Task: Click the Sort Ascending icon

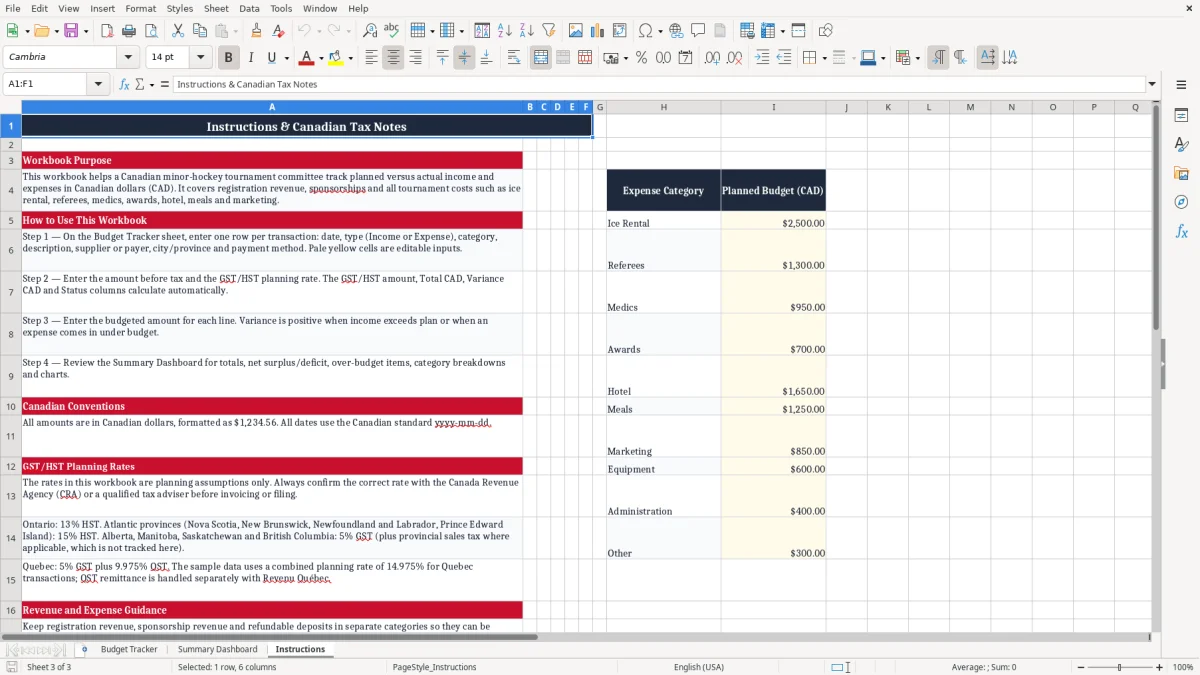Action: coord(504,31)
